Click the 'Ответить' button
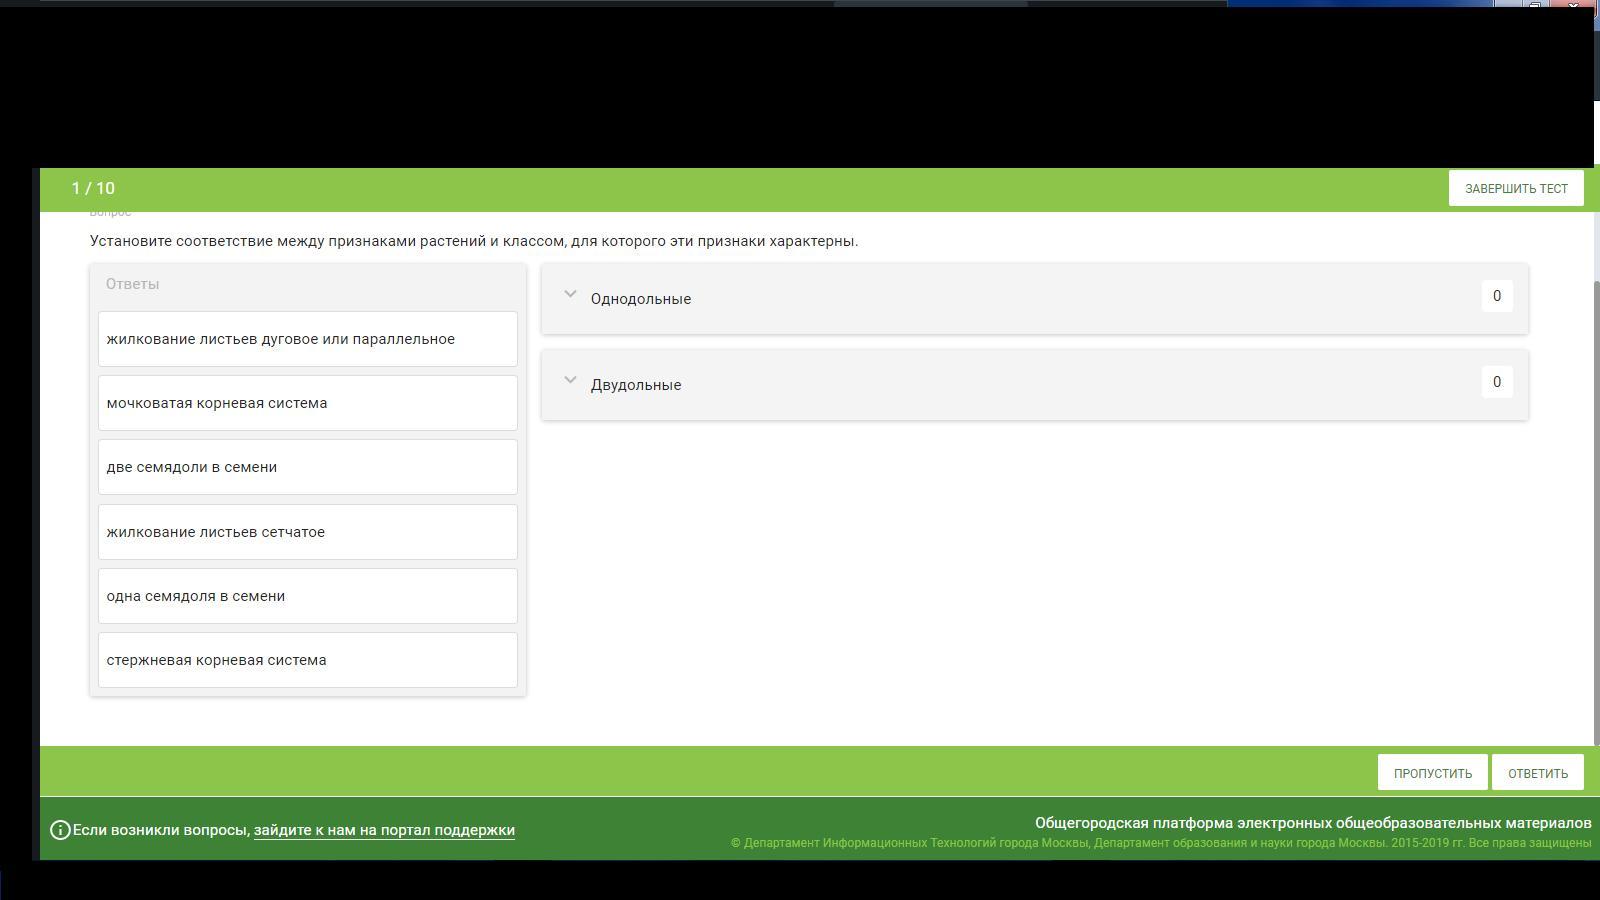This screenshot has width=1600, height=900. click(1537, 772)
